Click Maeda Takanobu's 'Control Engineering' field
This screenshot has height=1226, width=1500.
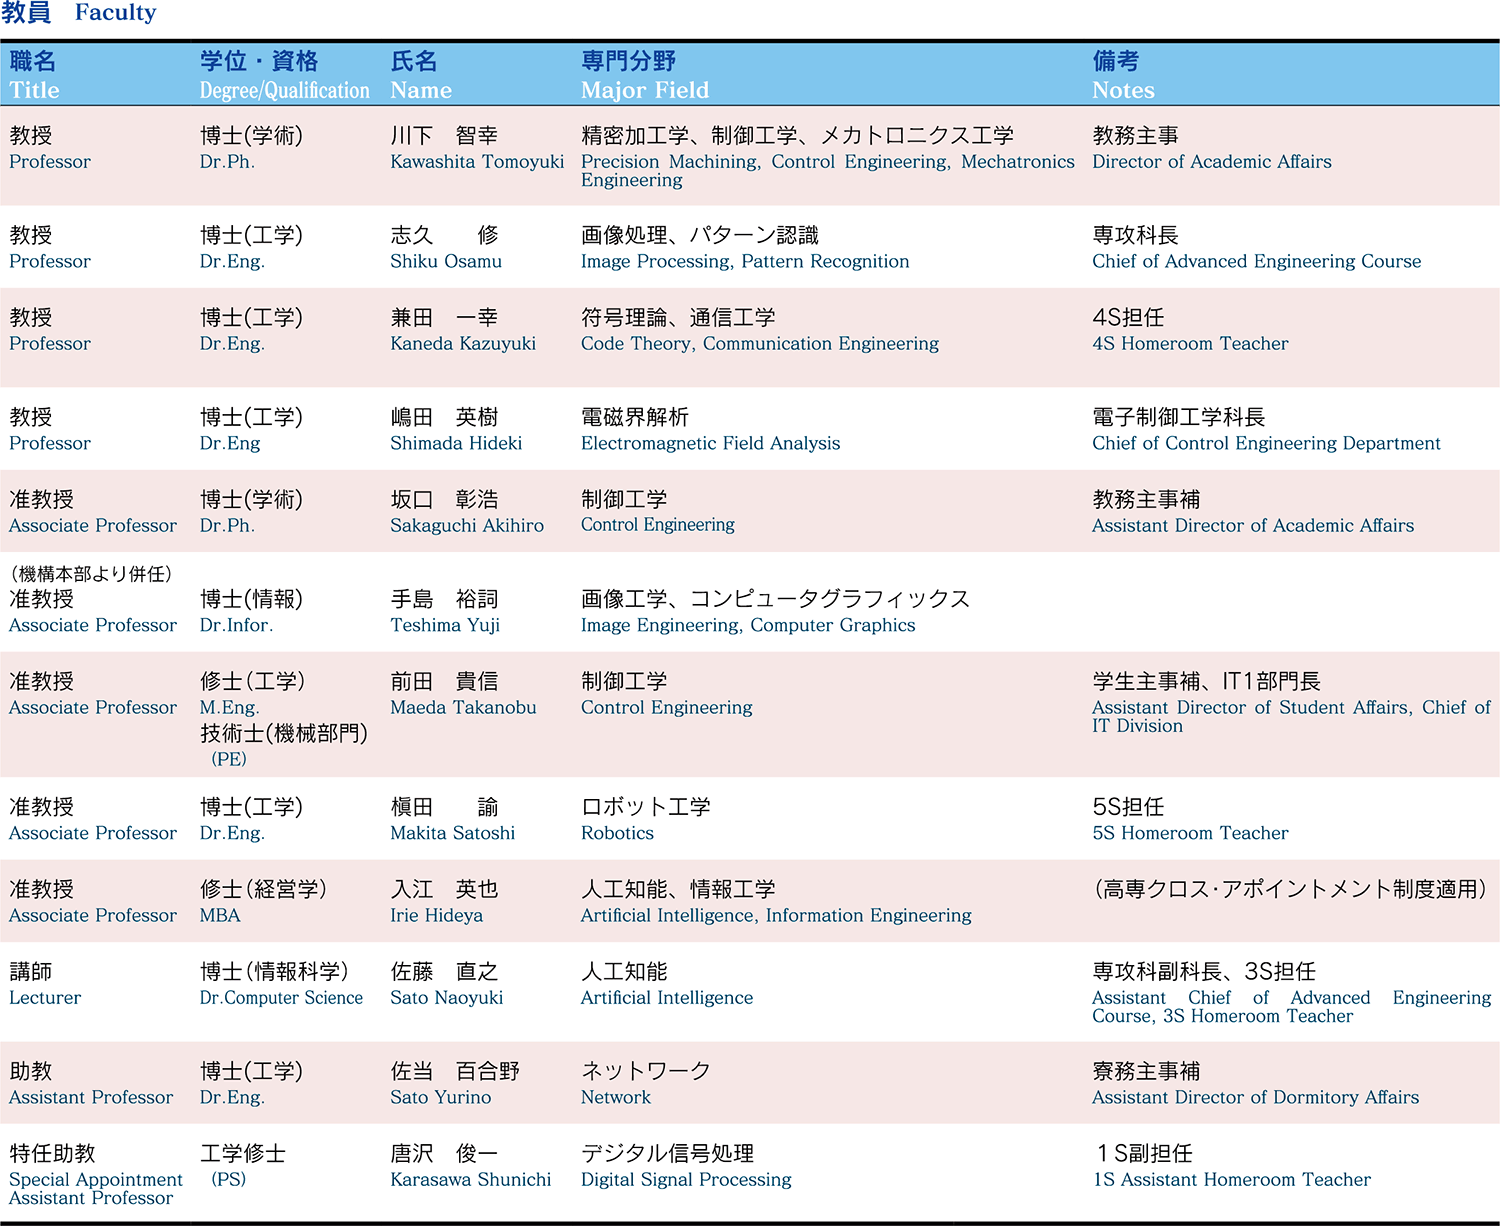click(x=667, y=708)
